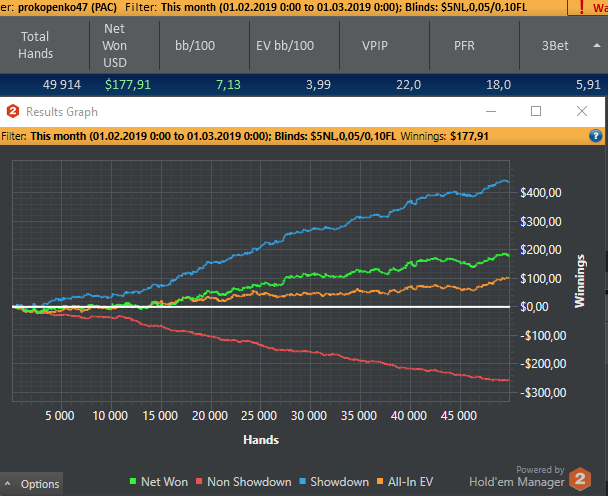Select the 5,91 3Bet value
The height and width of the screenshot is (496, 608).
pyautogui.click(x=588, y=85)
